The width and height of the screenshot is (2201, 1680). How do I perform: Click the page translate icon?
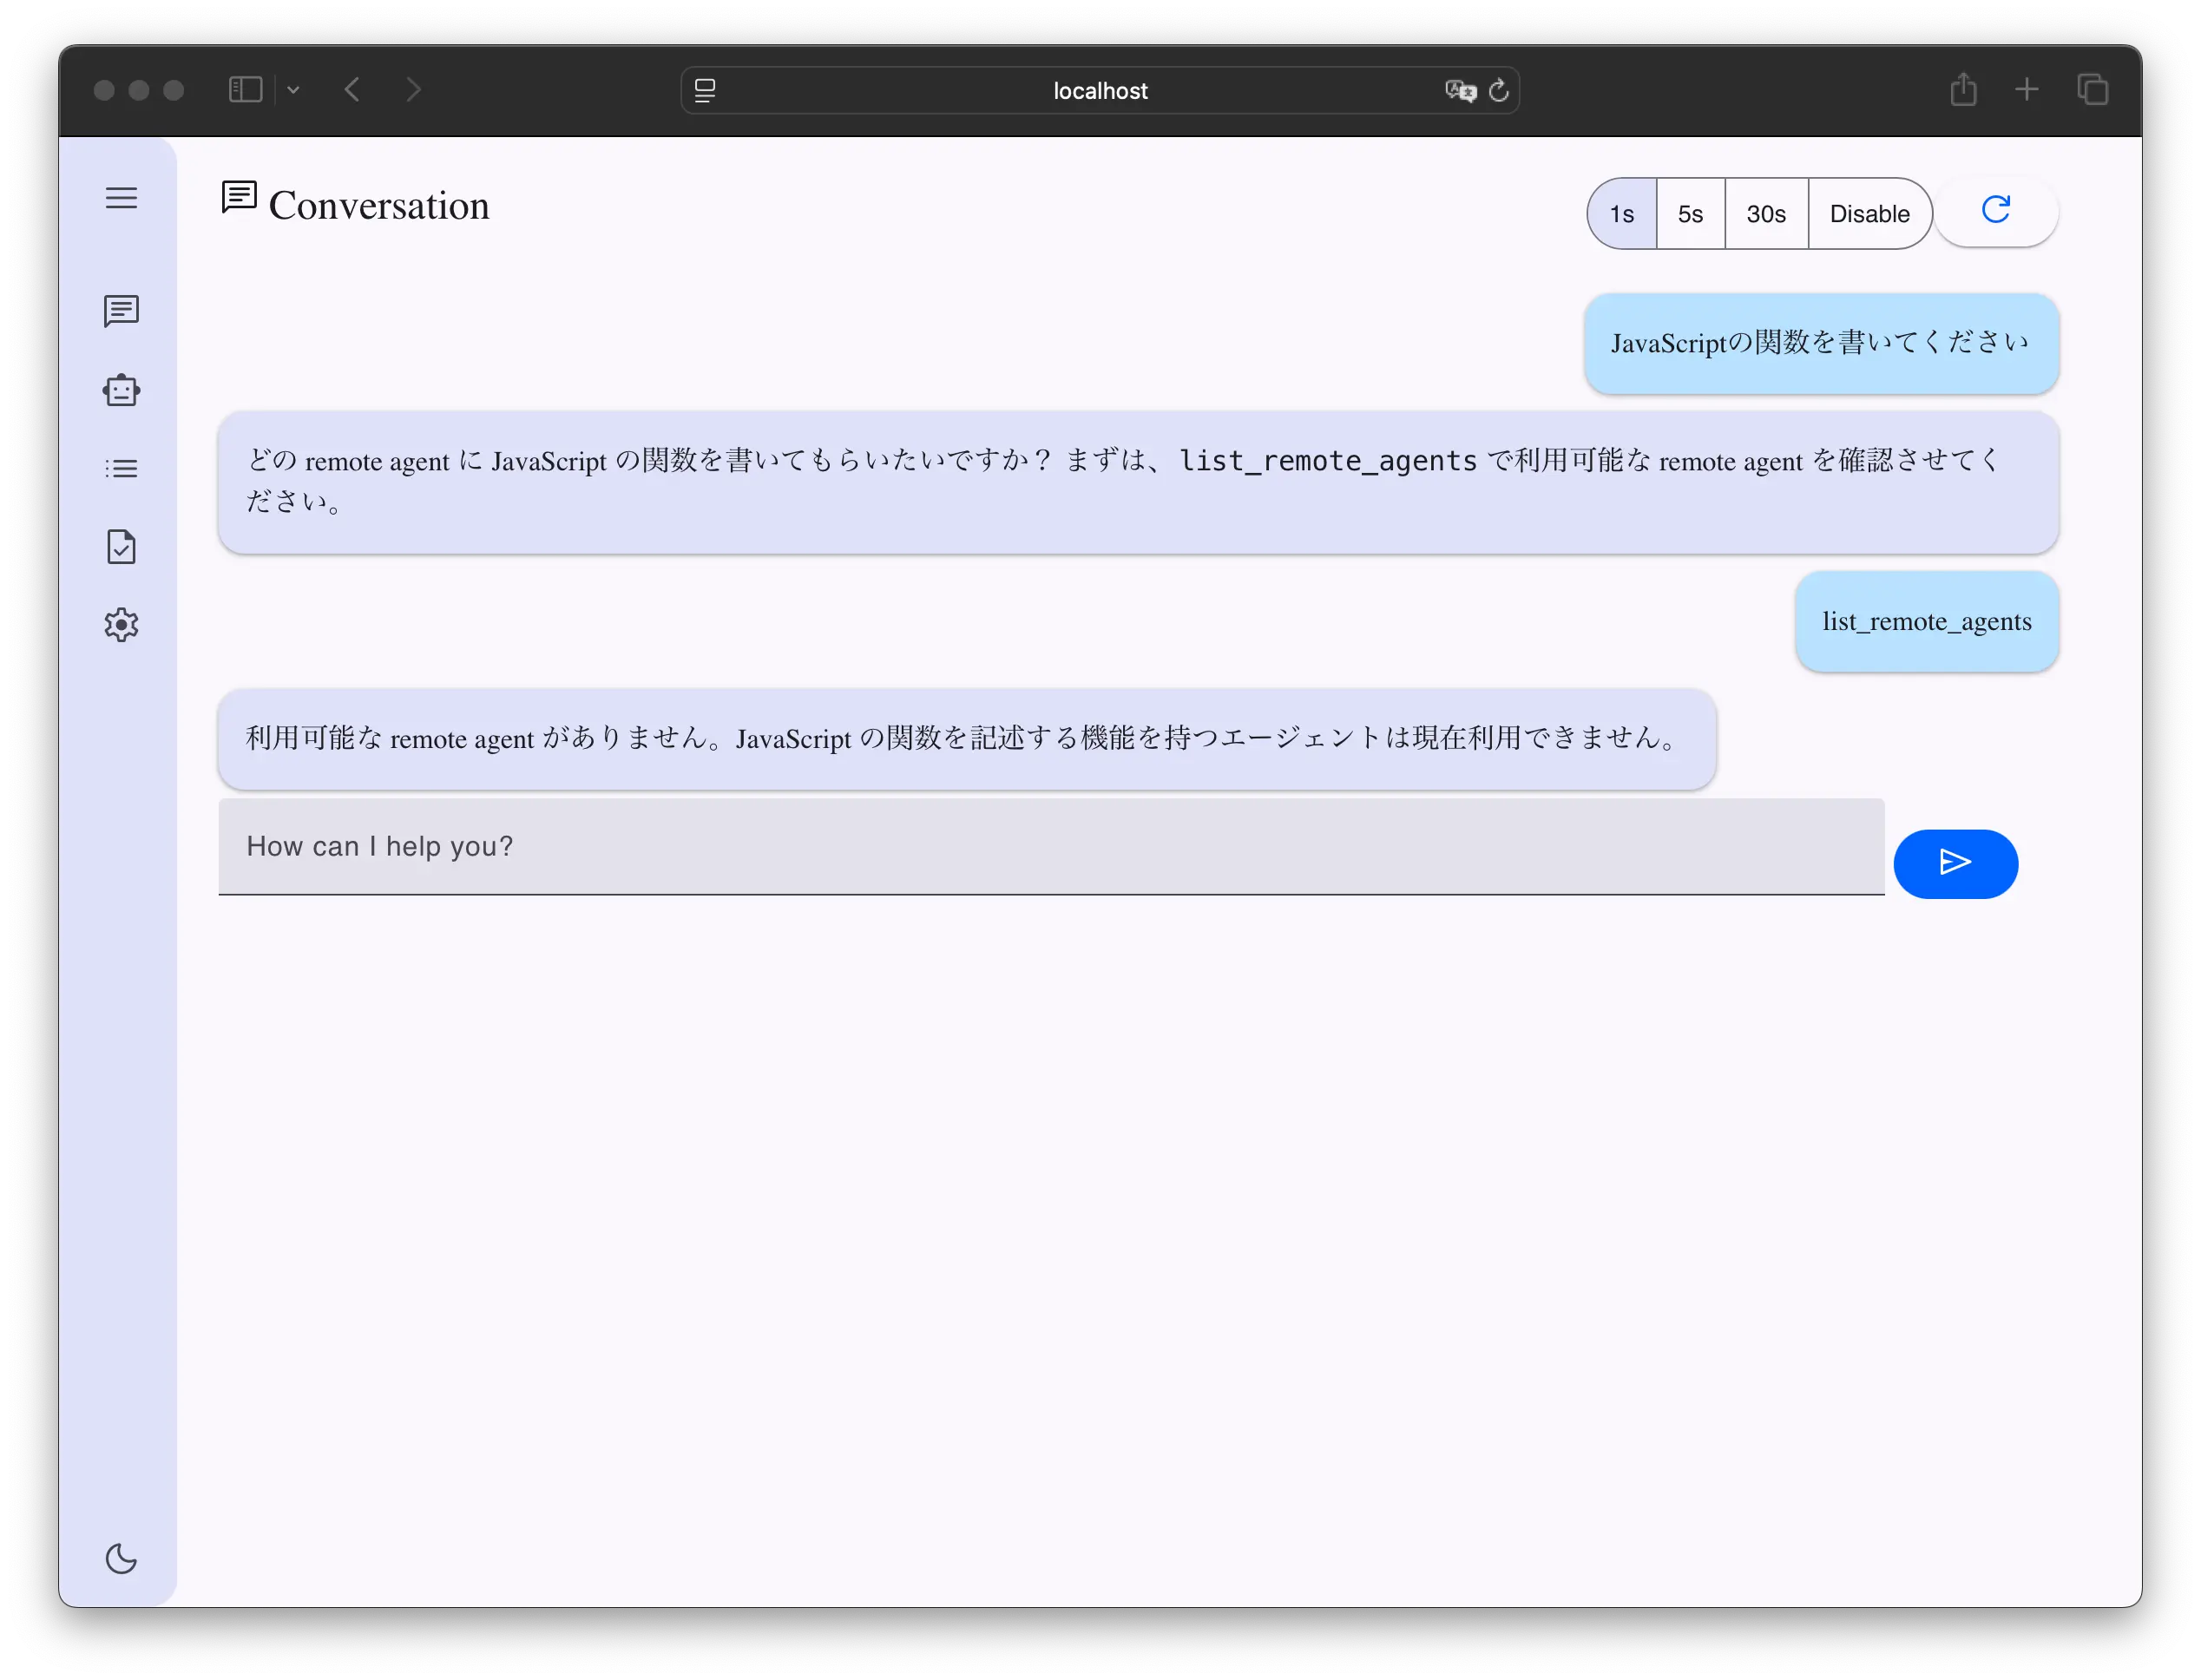click(1460, 91)
